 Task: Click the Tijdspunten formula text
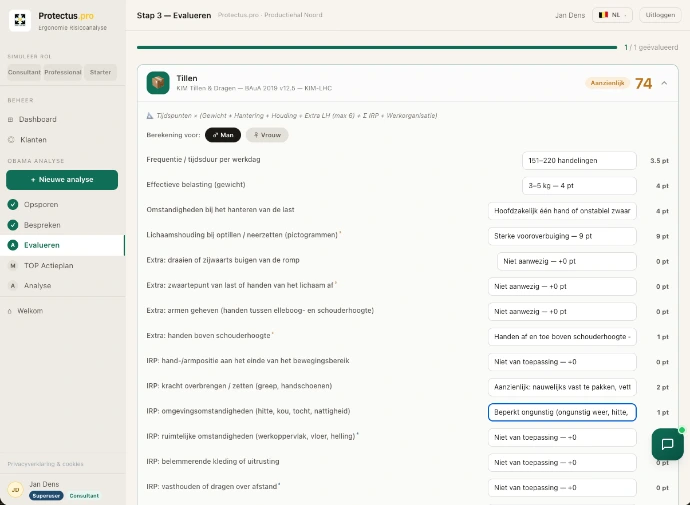pos(297,116)
